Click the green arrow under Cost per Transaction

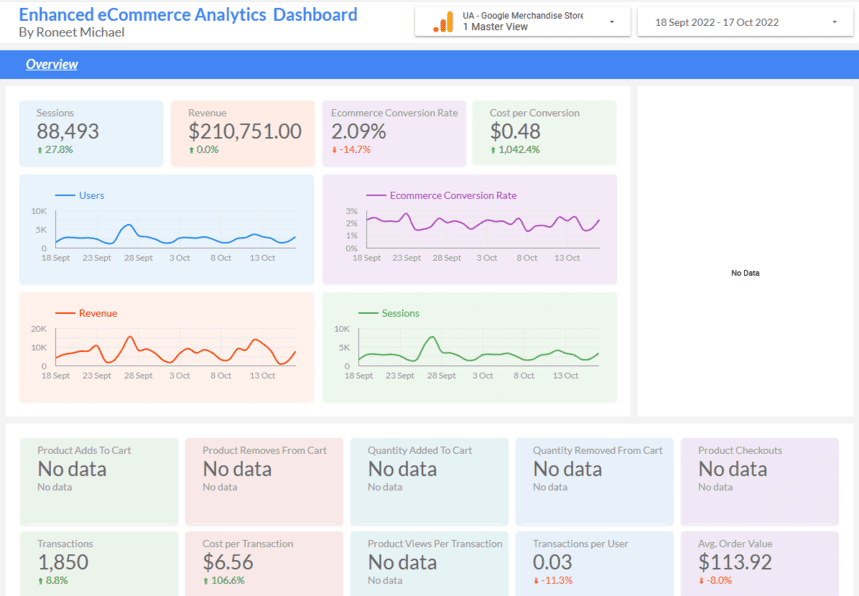(x=206, y=580)
